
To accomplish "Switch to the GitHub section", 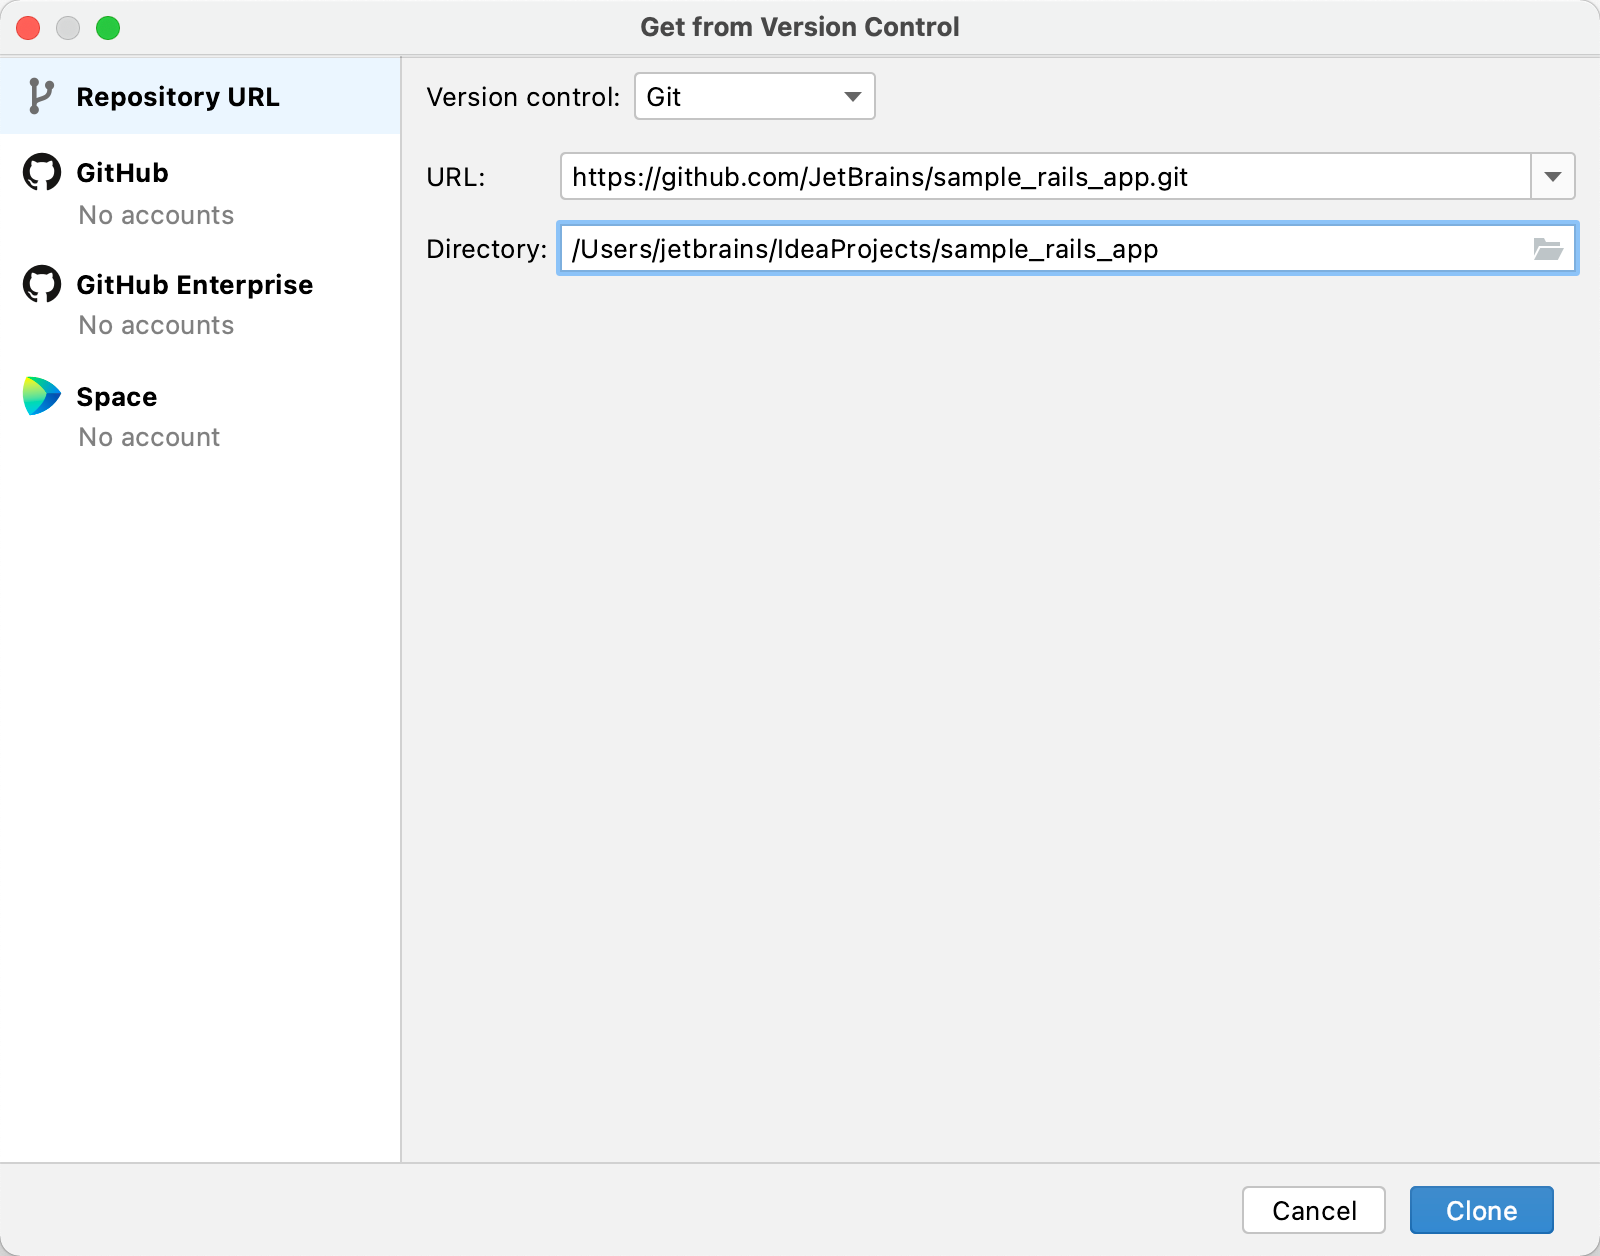I will tap(122, 172).
